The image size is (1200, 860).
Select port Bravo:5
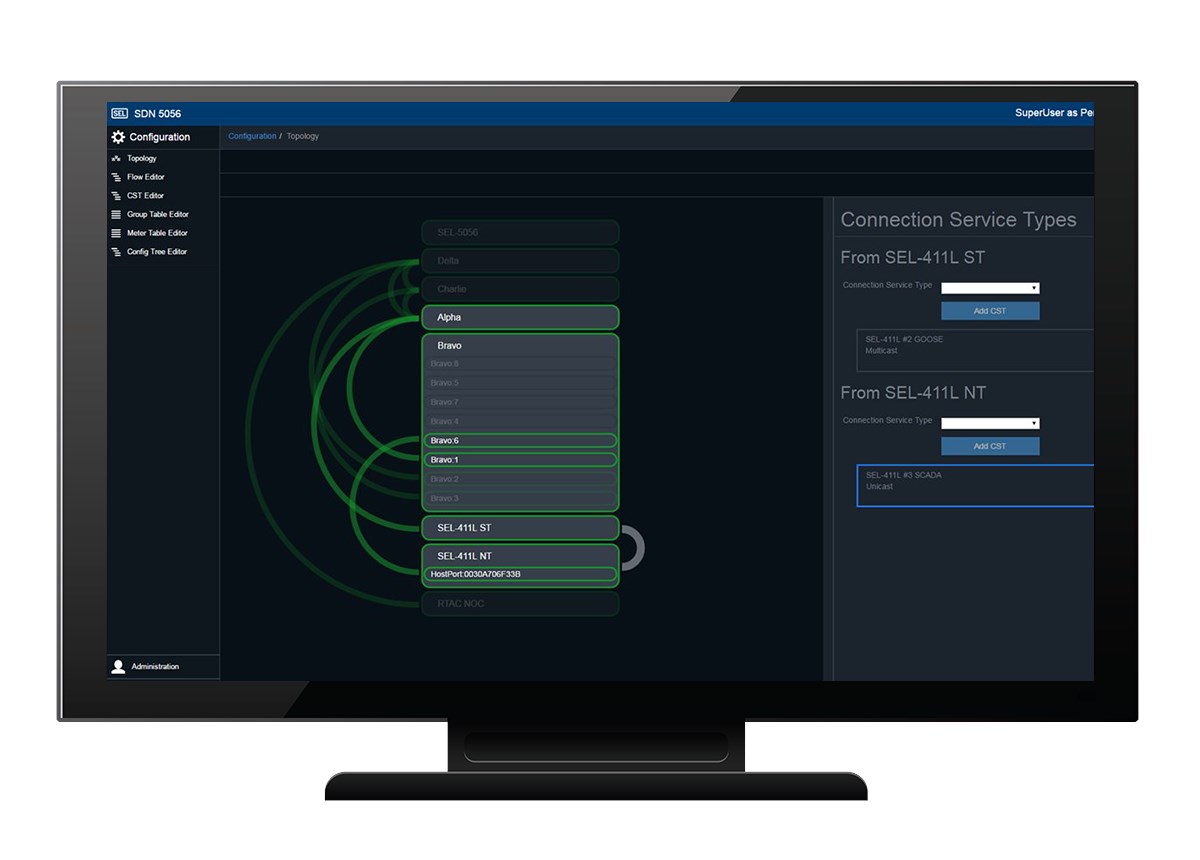point(520,383)
